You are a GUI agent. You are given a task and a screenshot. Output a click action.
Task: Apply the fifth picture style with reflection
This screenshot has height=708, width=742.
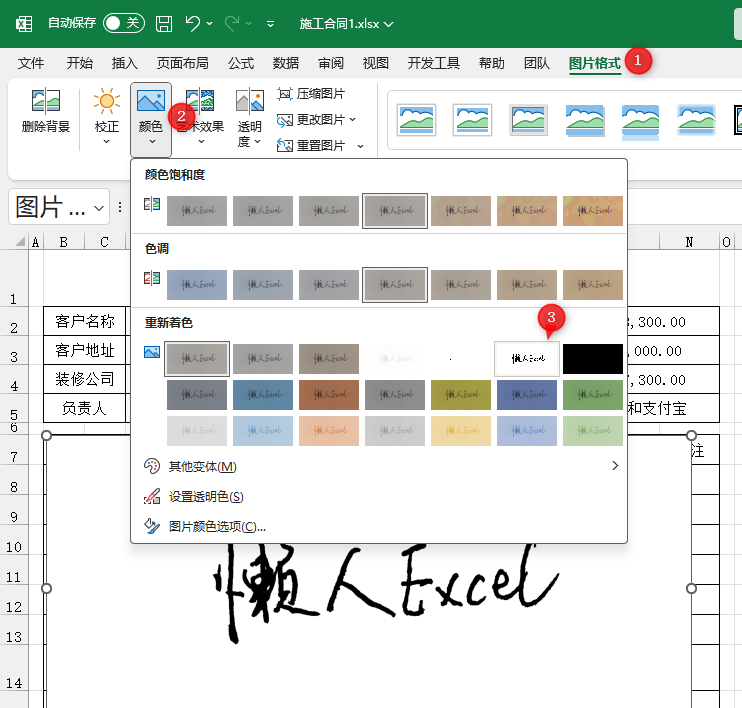point(640,122)
